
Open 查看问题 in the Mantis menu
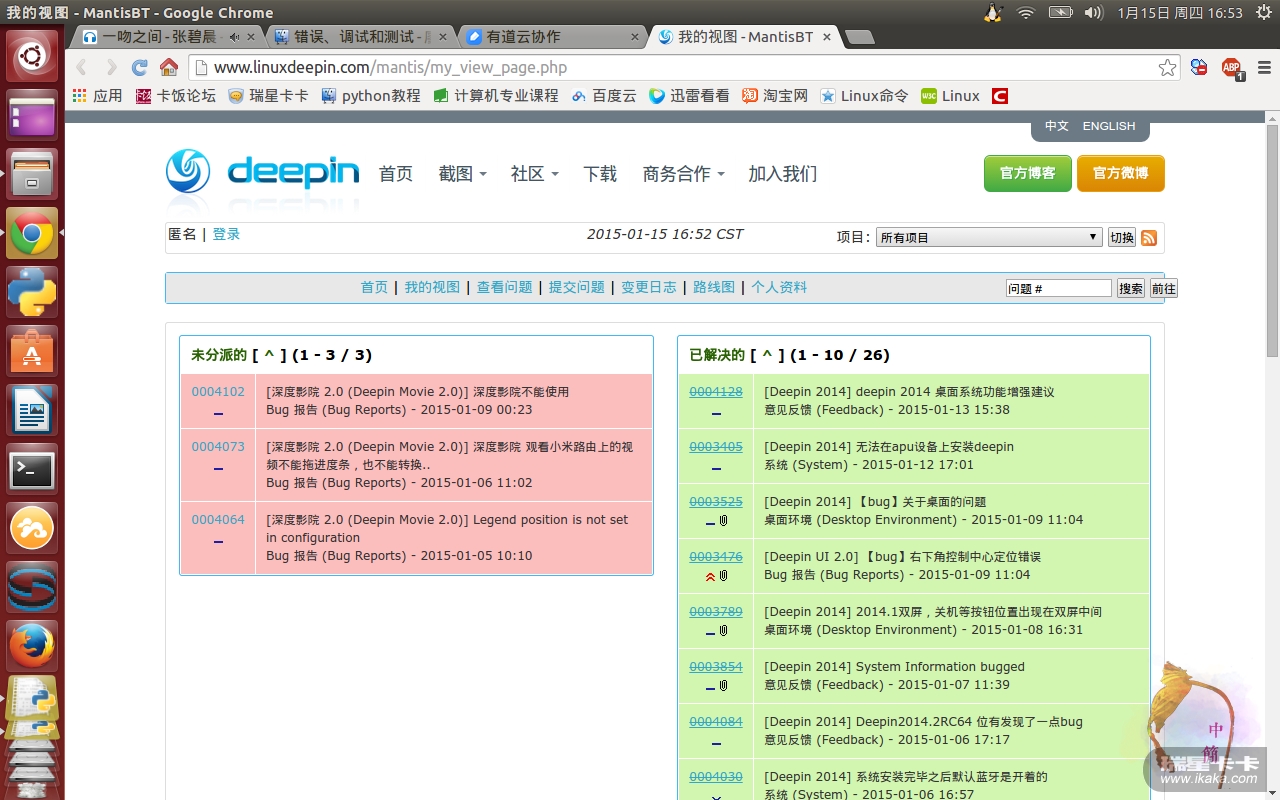click(x=504, y=287)
